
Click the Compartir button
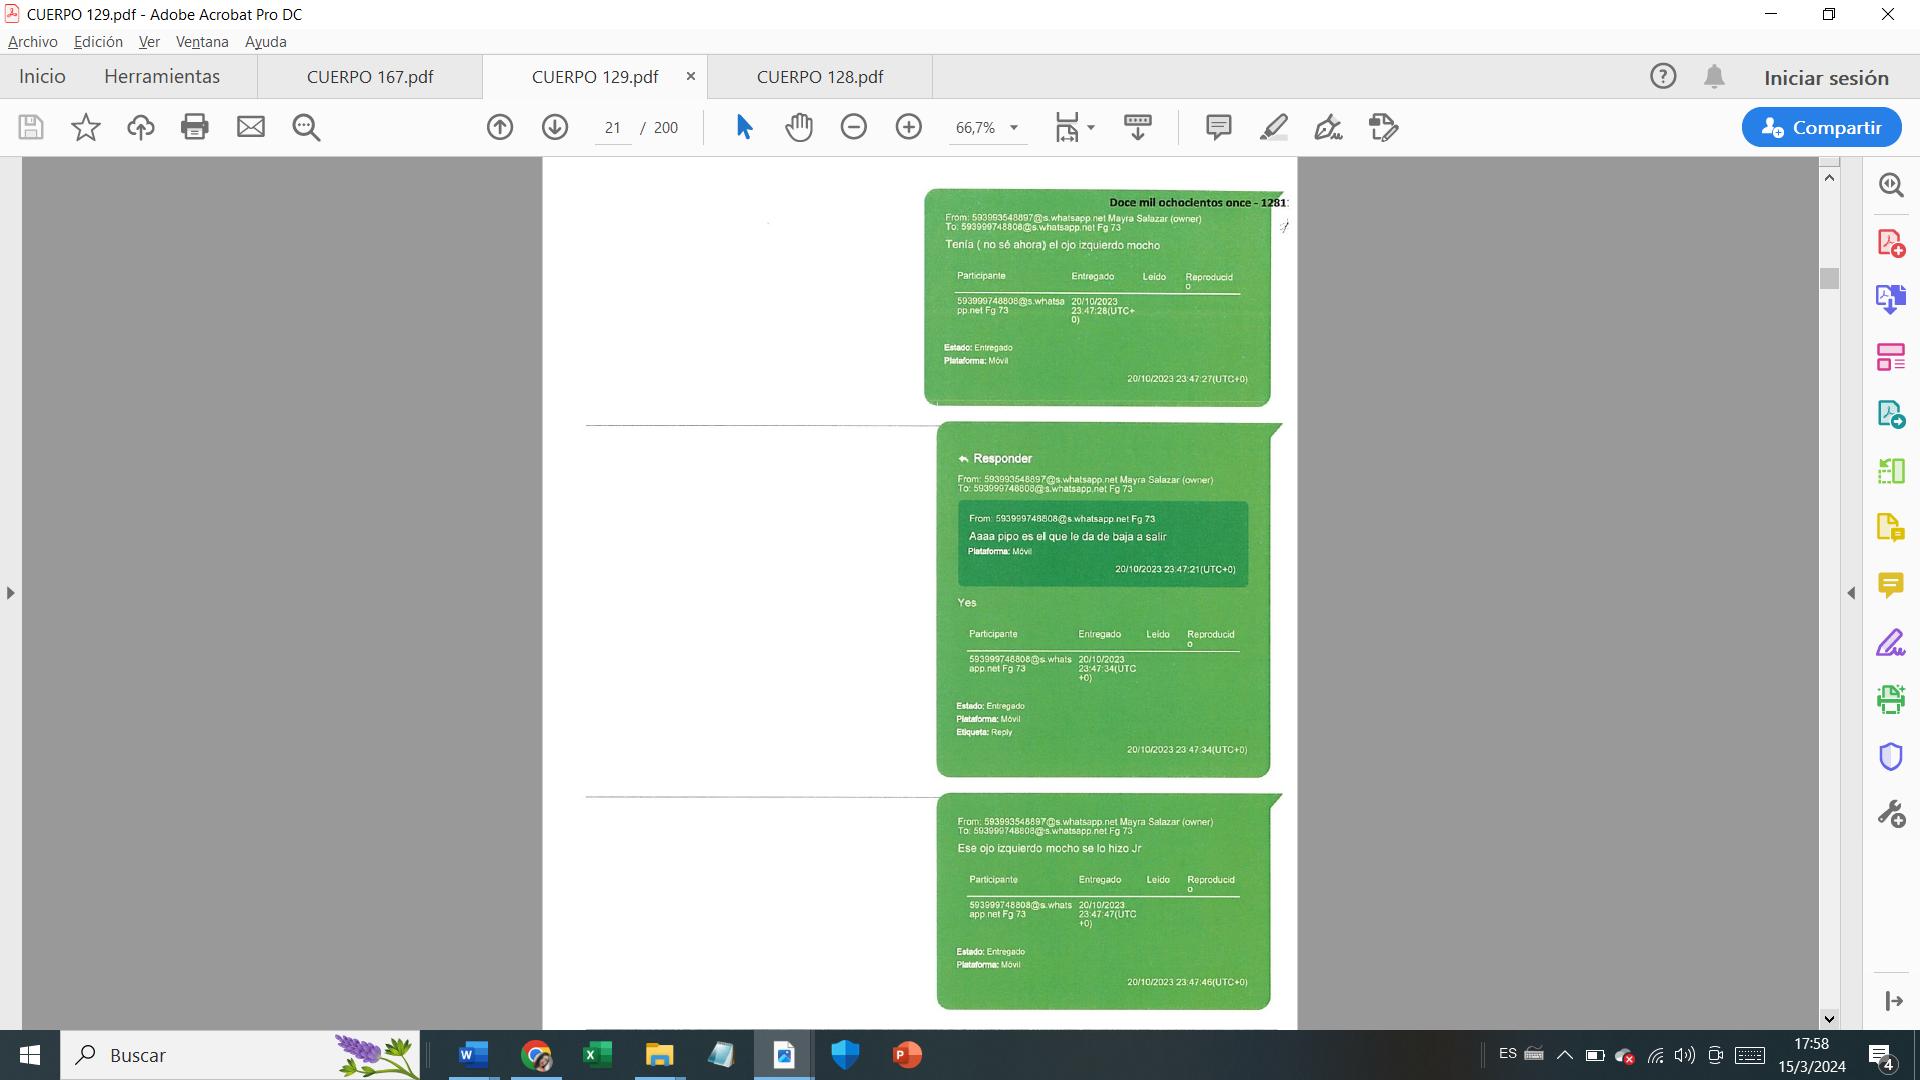coord(1821,127)
